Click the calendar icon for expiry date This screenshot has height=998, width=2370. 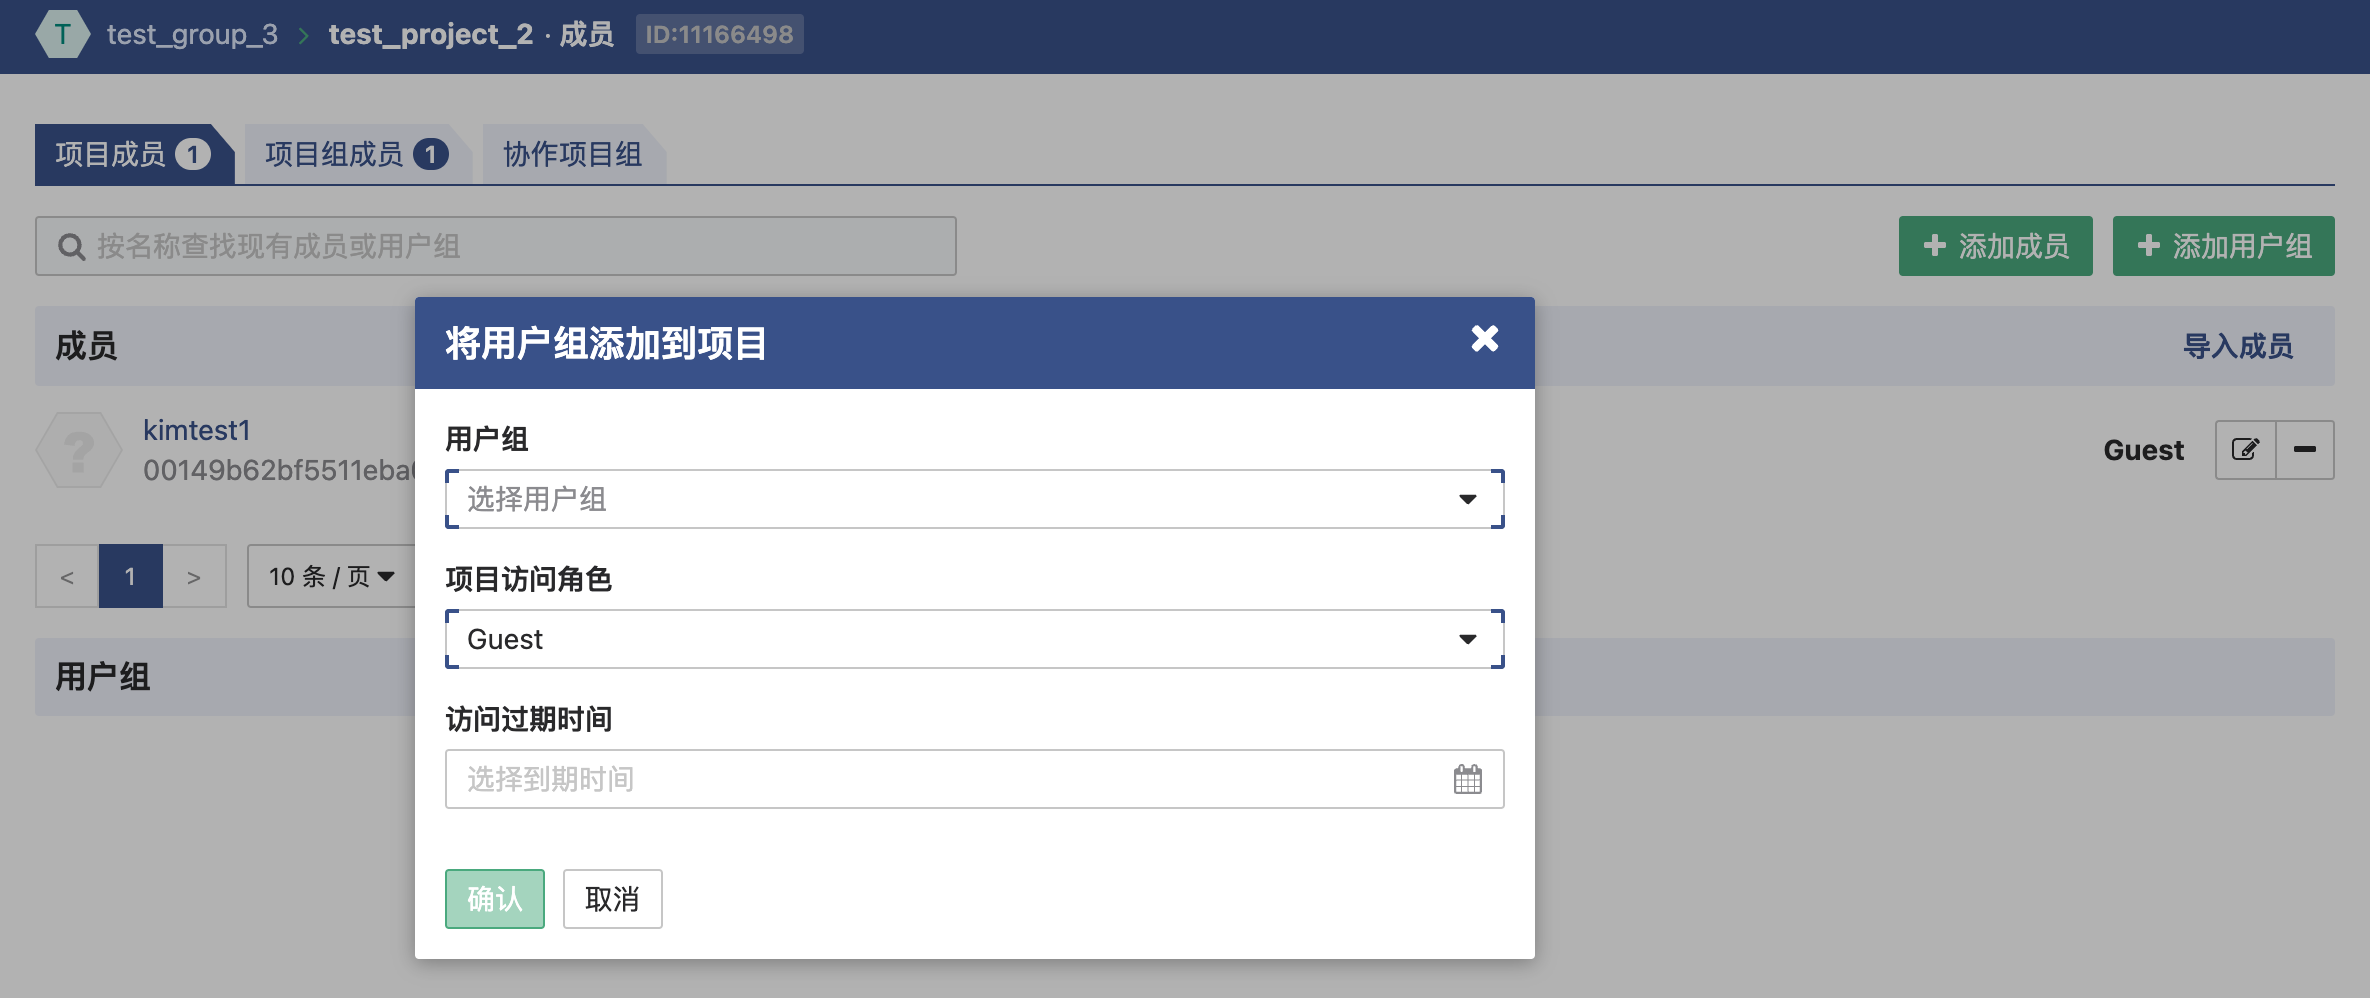[1467, 779]
